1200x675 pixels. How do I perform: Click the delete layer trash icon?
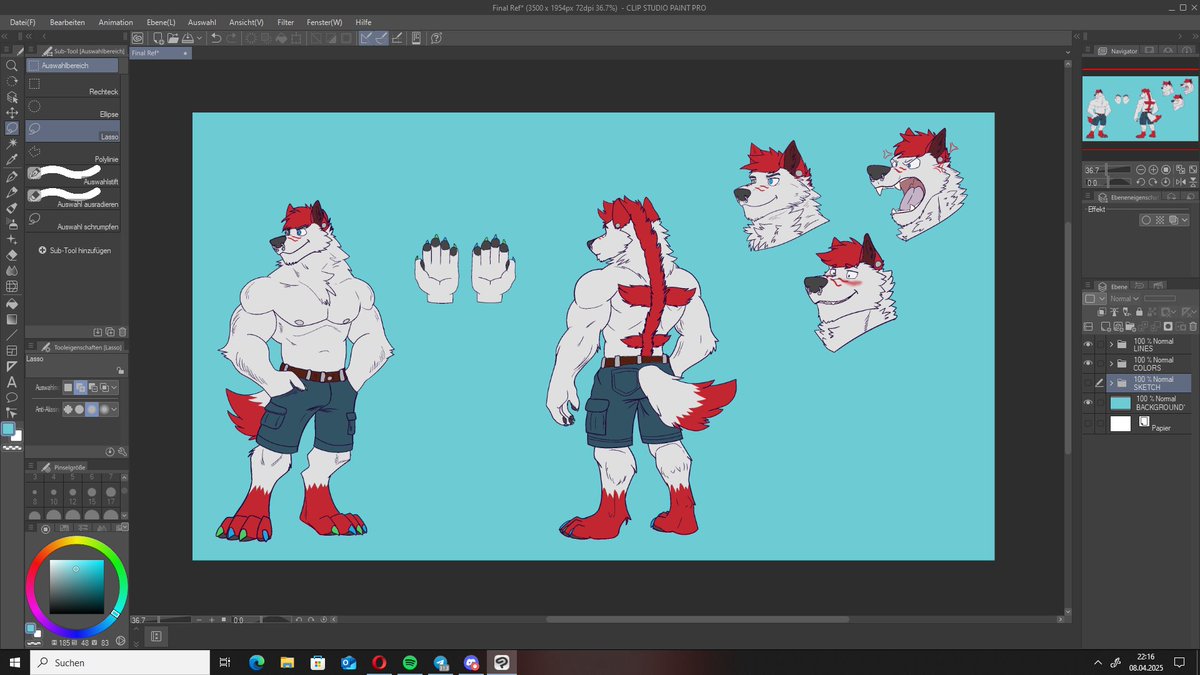tap(1192, 326)
